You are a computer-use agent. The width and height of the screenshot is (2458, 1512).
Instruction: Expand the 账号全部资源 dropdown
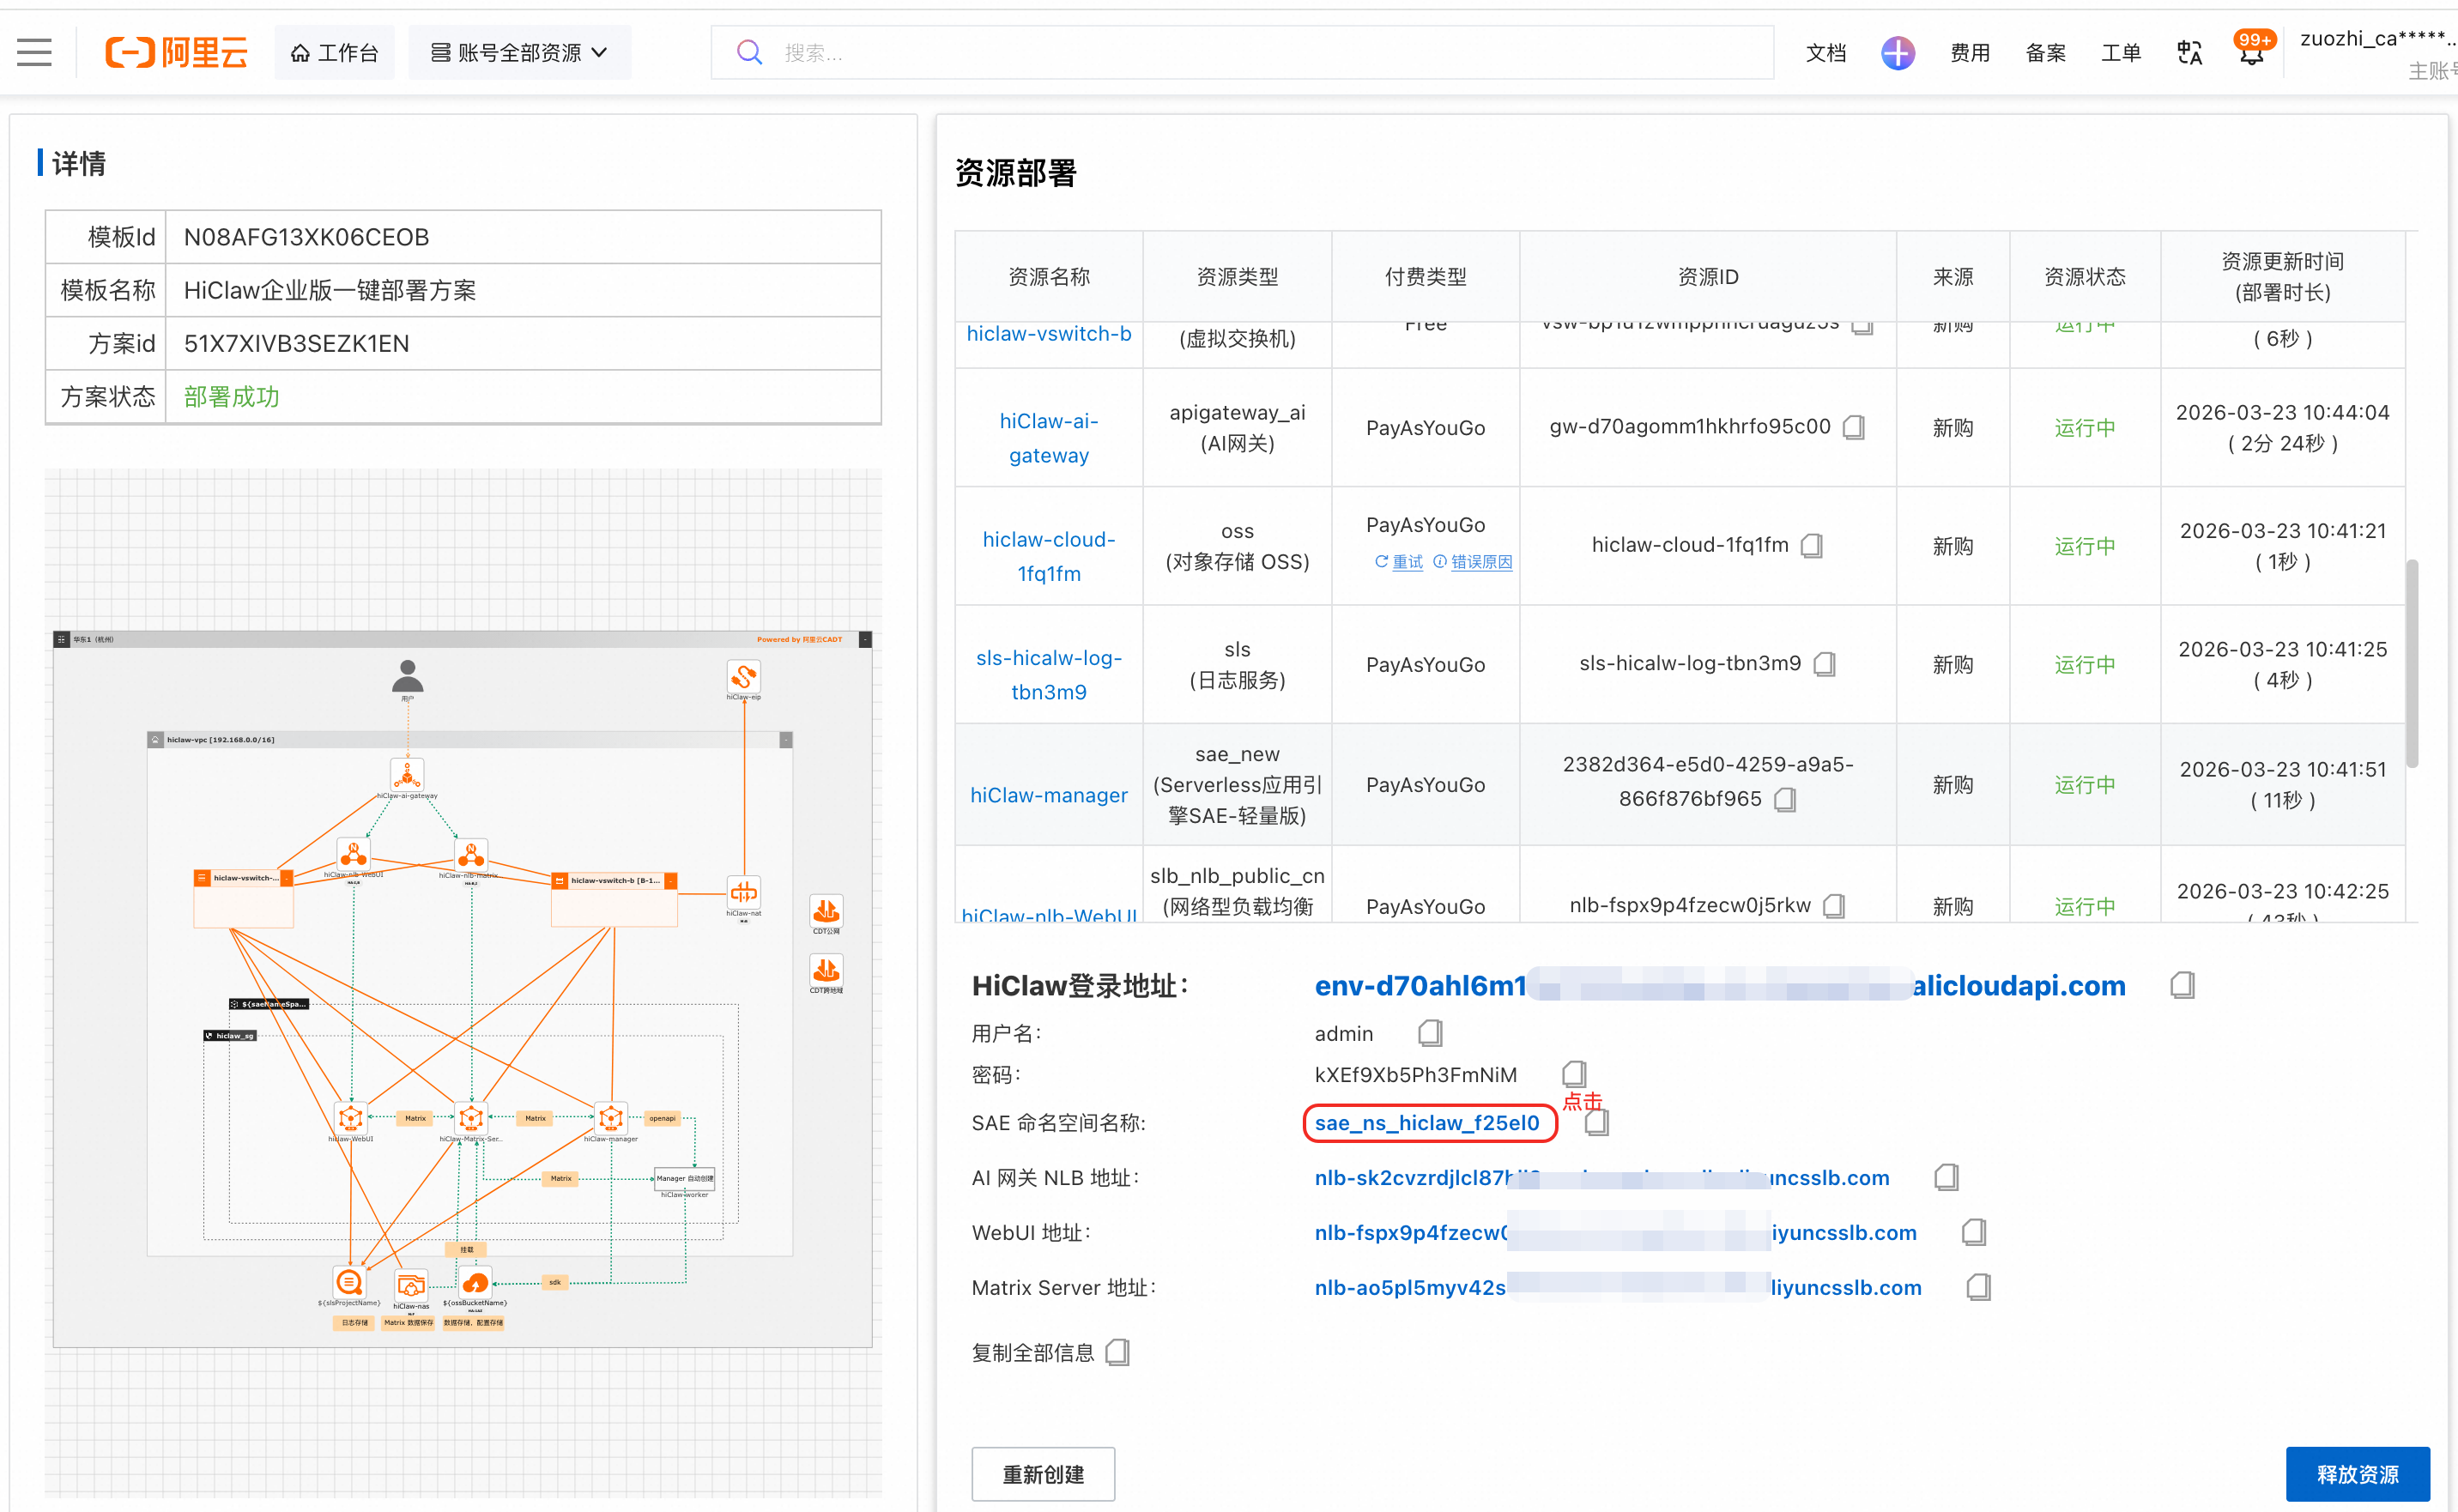tap(519, 52)
